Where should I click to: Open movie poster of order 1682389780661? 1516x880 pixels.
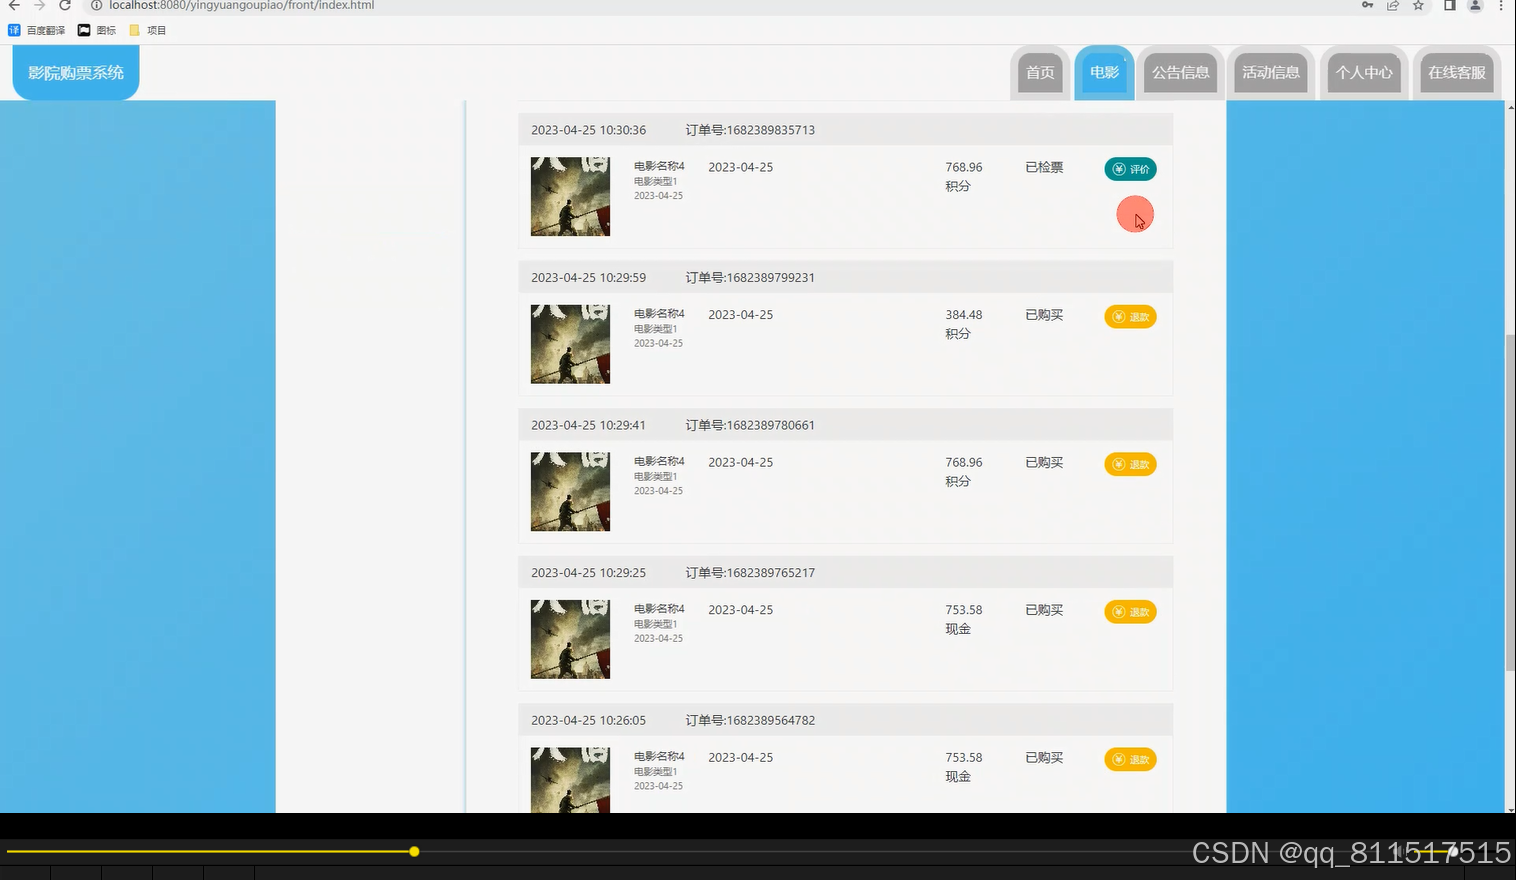click(570, 491)
